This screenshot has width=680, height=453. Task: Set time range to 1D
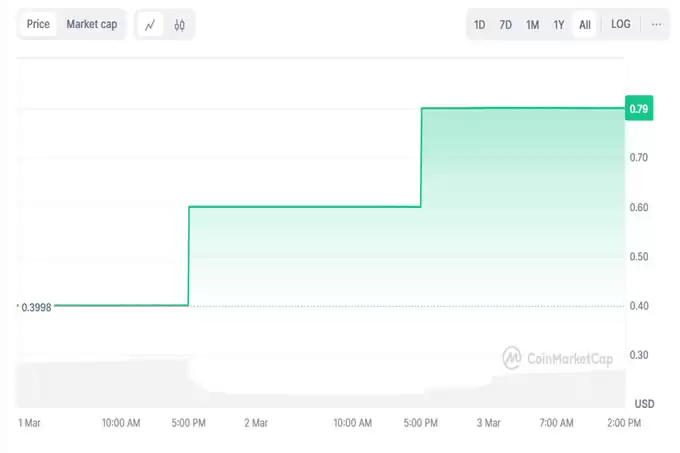pyautogui.click(x=480, y=25)
